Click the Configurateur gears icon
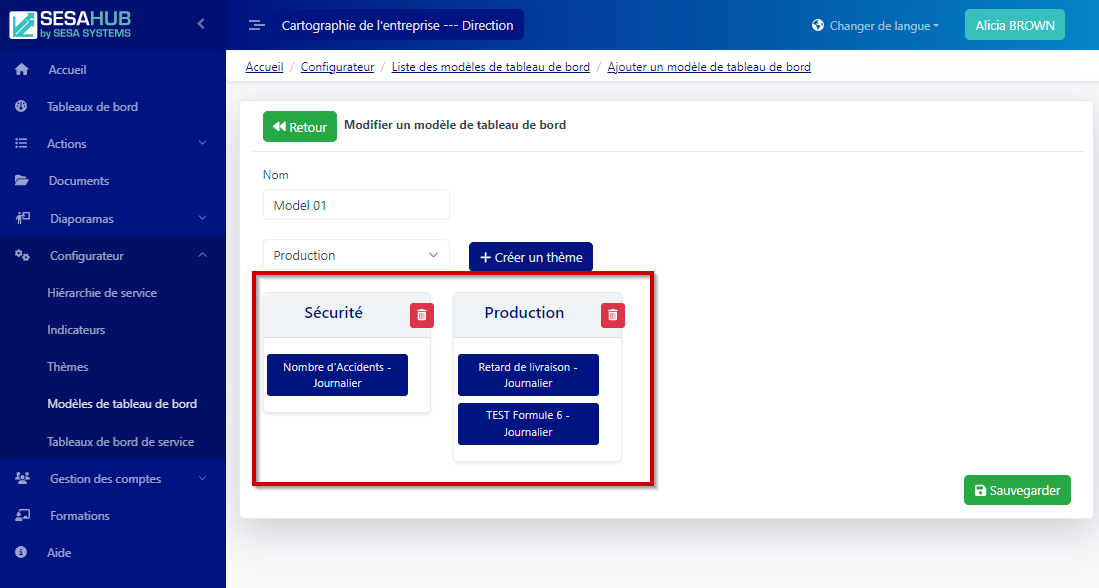Screen dimensions: 1099x588 tap(22, 255)
